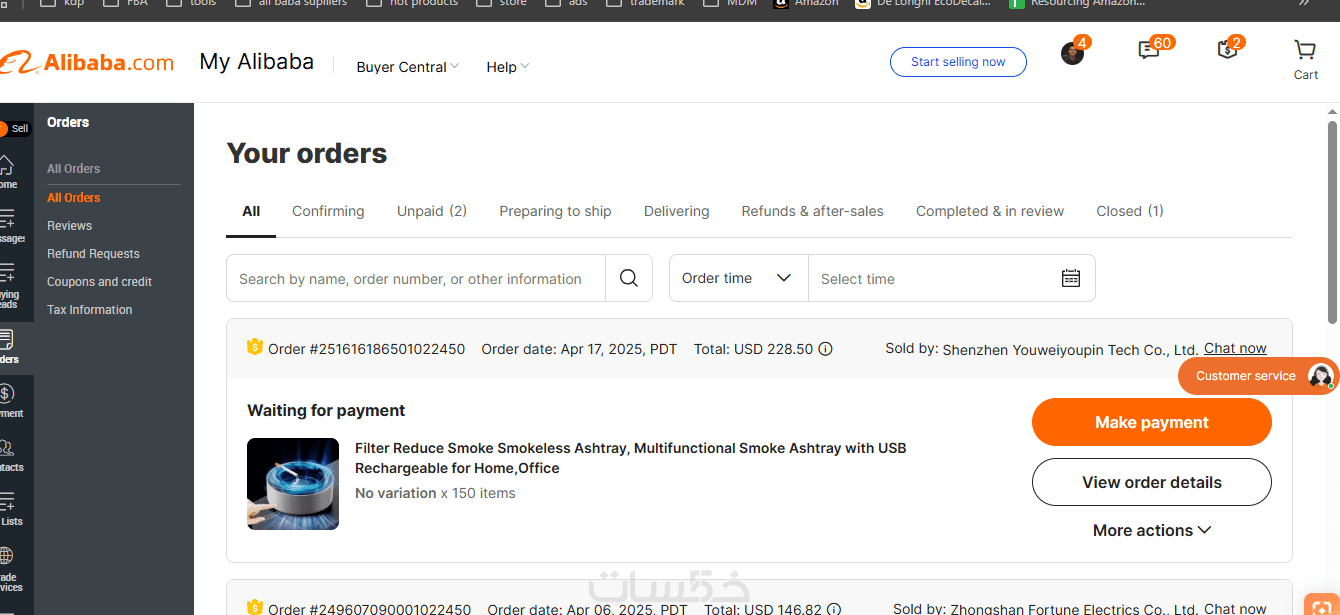
Task: Expand the Buyer Central menu
Action: pyautogui.click(x=408, y=67)
